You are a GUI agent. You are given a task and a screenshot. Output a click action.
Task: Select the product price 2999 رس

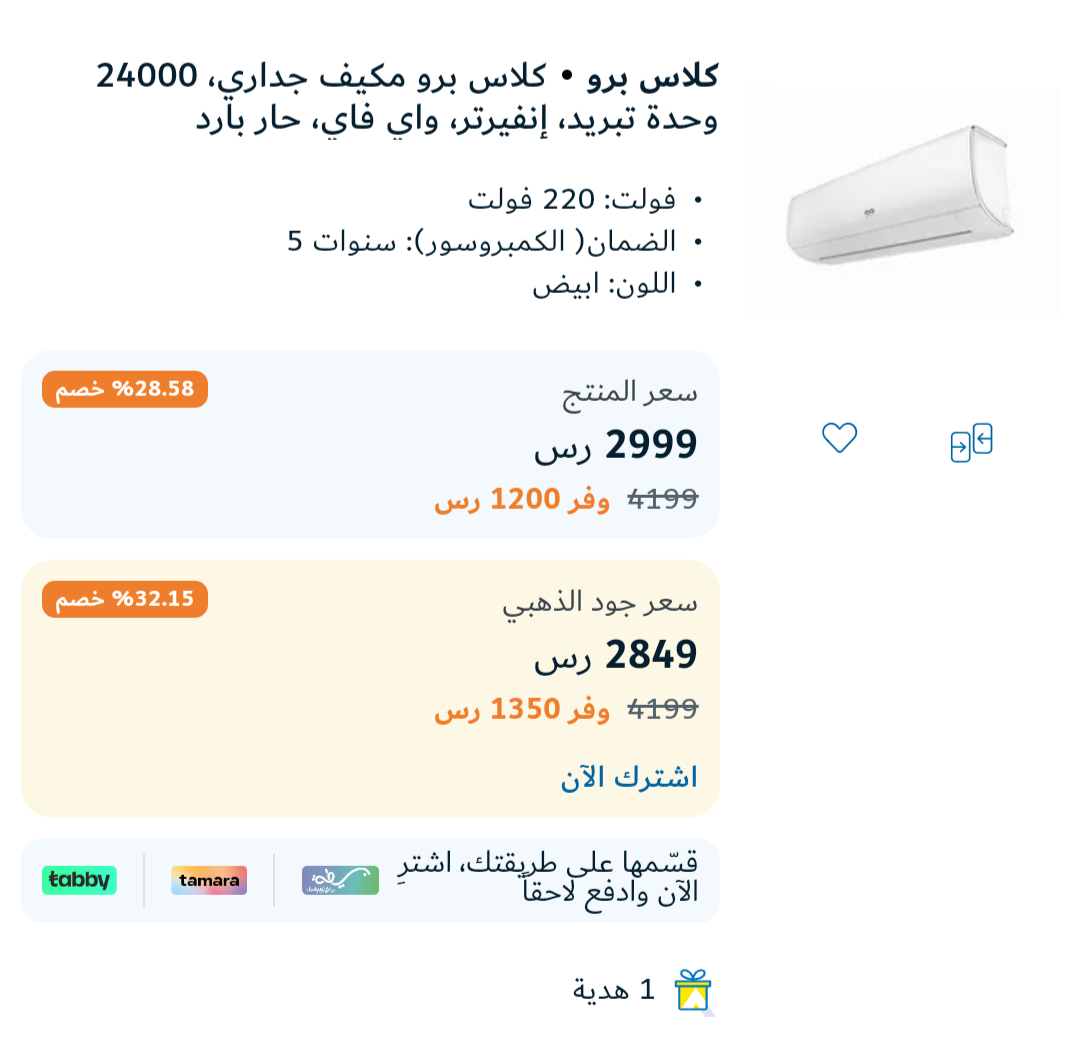click(616, 445)
